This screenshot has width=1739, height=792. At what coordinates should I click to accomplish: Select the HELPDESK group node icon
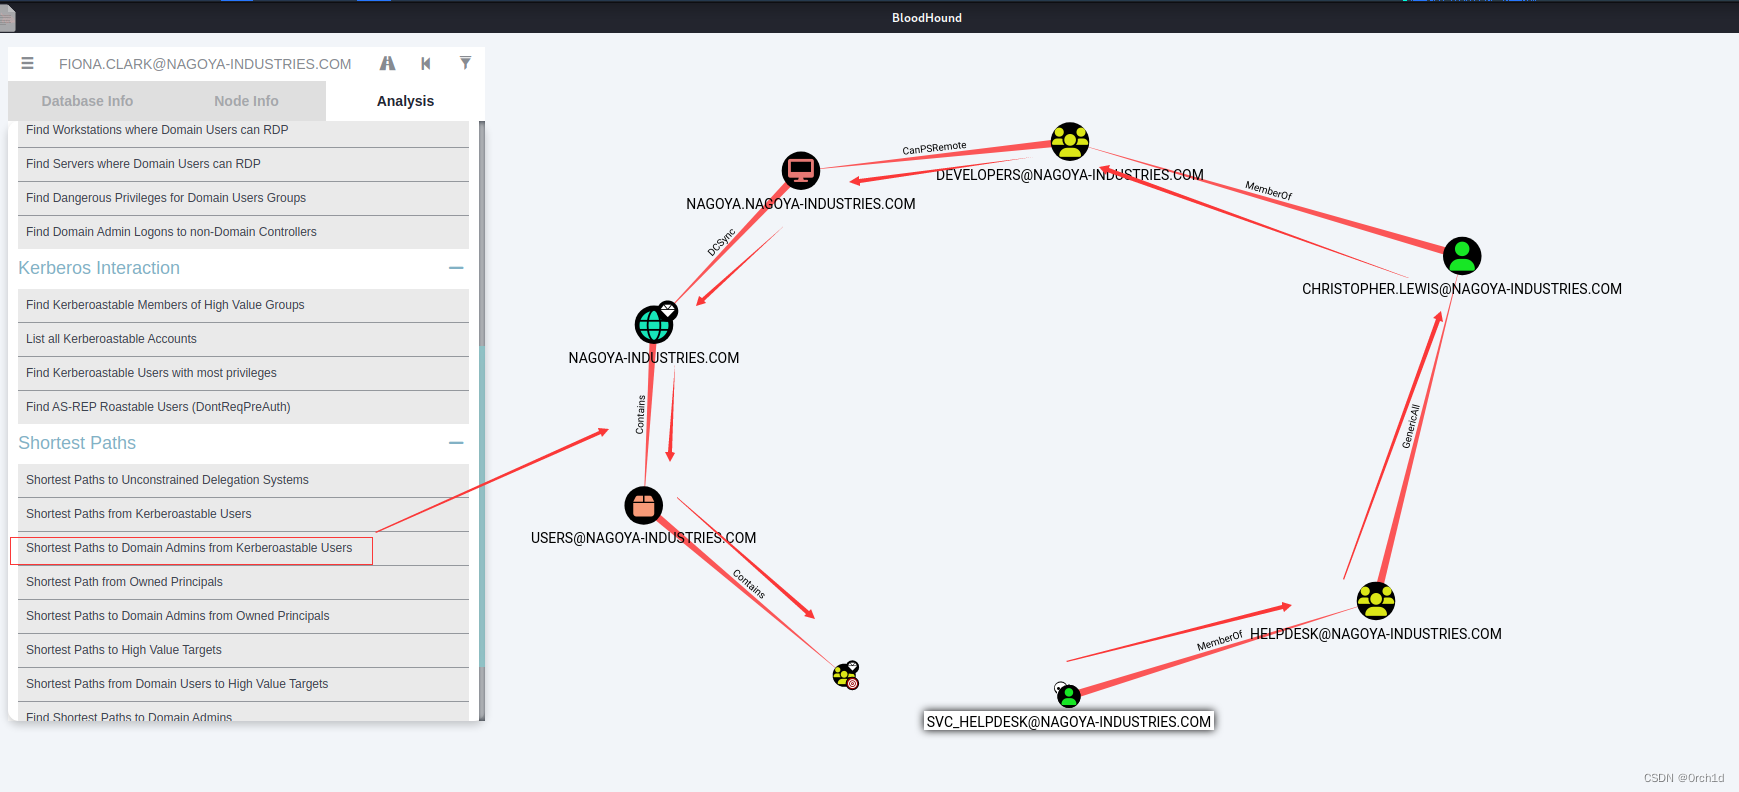tap(1376, 601)
